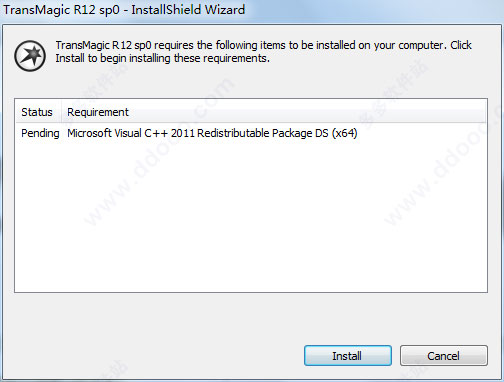Sort by the Requirement column header

point(98,112)
